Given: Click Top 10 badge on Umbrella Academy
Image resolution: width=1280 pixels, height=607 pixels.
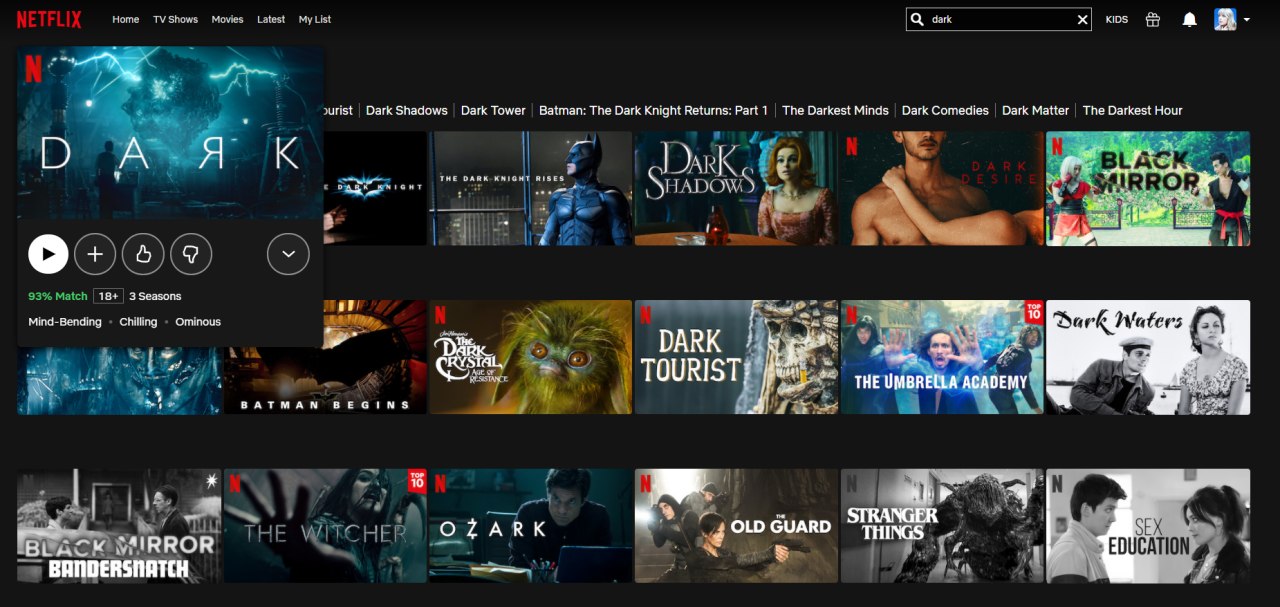Looking at the screenshot, I should [1035, 311].
